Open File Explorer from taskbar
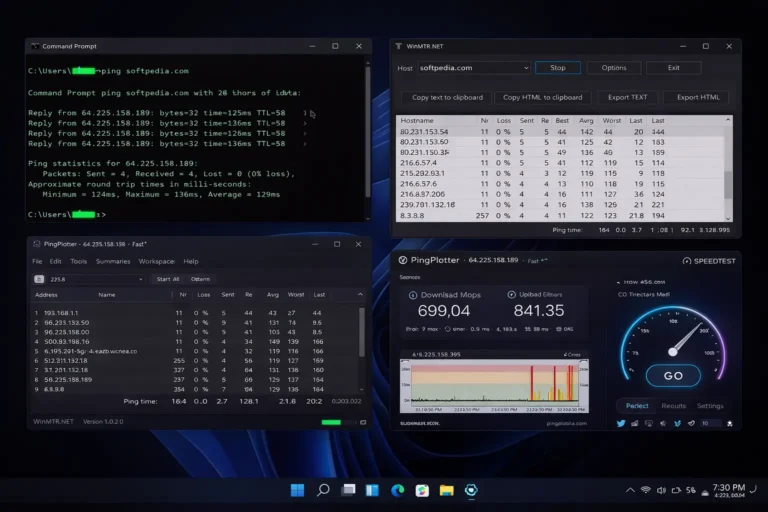Viewport: 768px width, 512px height. (x=447, y=490)
